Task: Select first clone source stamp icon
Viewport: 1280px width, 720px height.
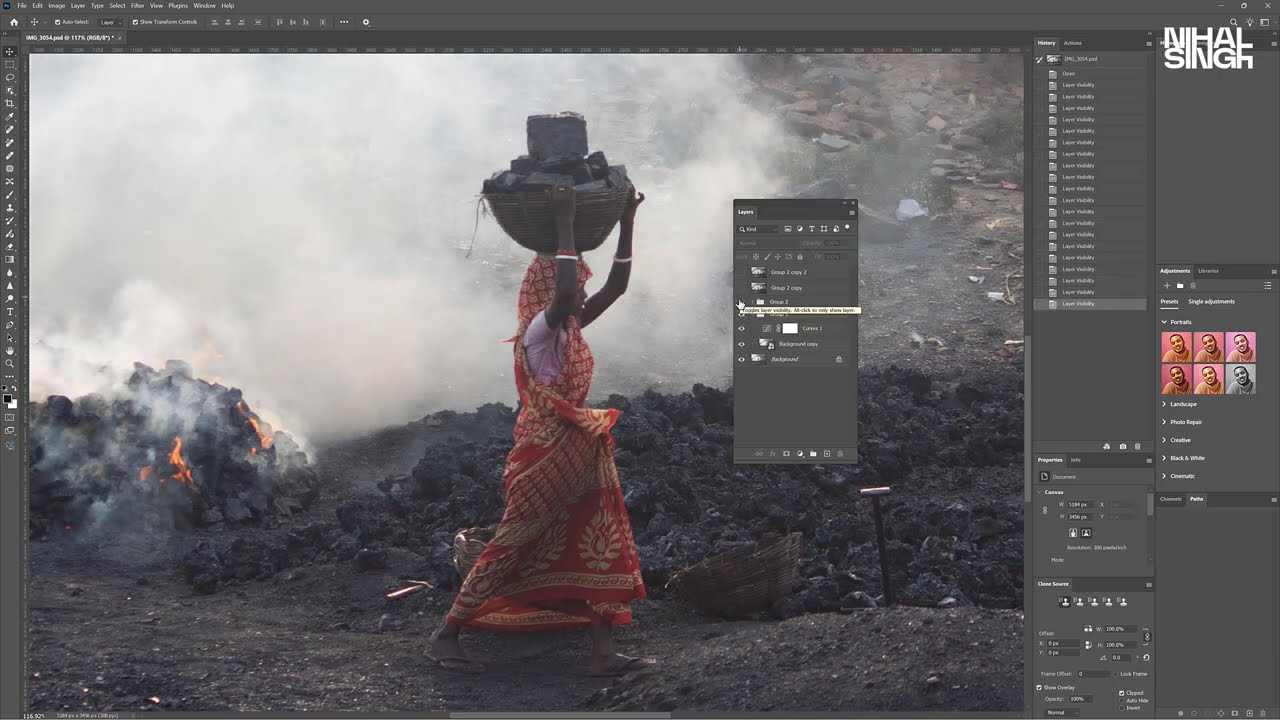Action: (x=1065, y=601)
